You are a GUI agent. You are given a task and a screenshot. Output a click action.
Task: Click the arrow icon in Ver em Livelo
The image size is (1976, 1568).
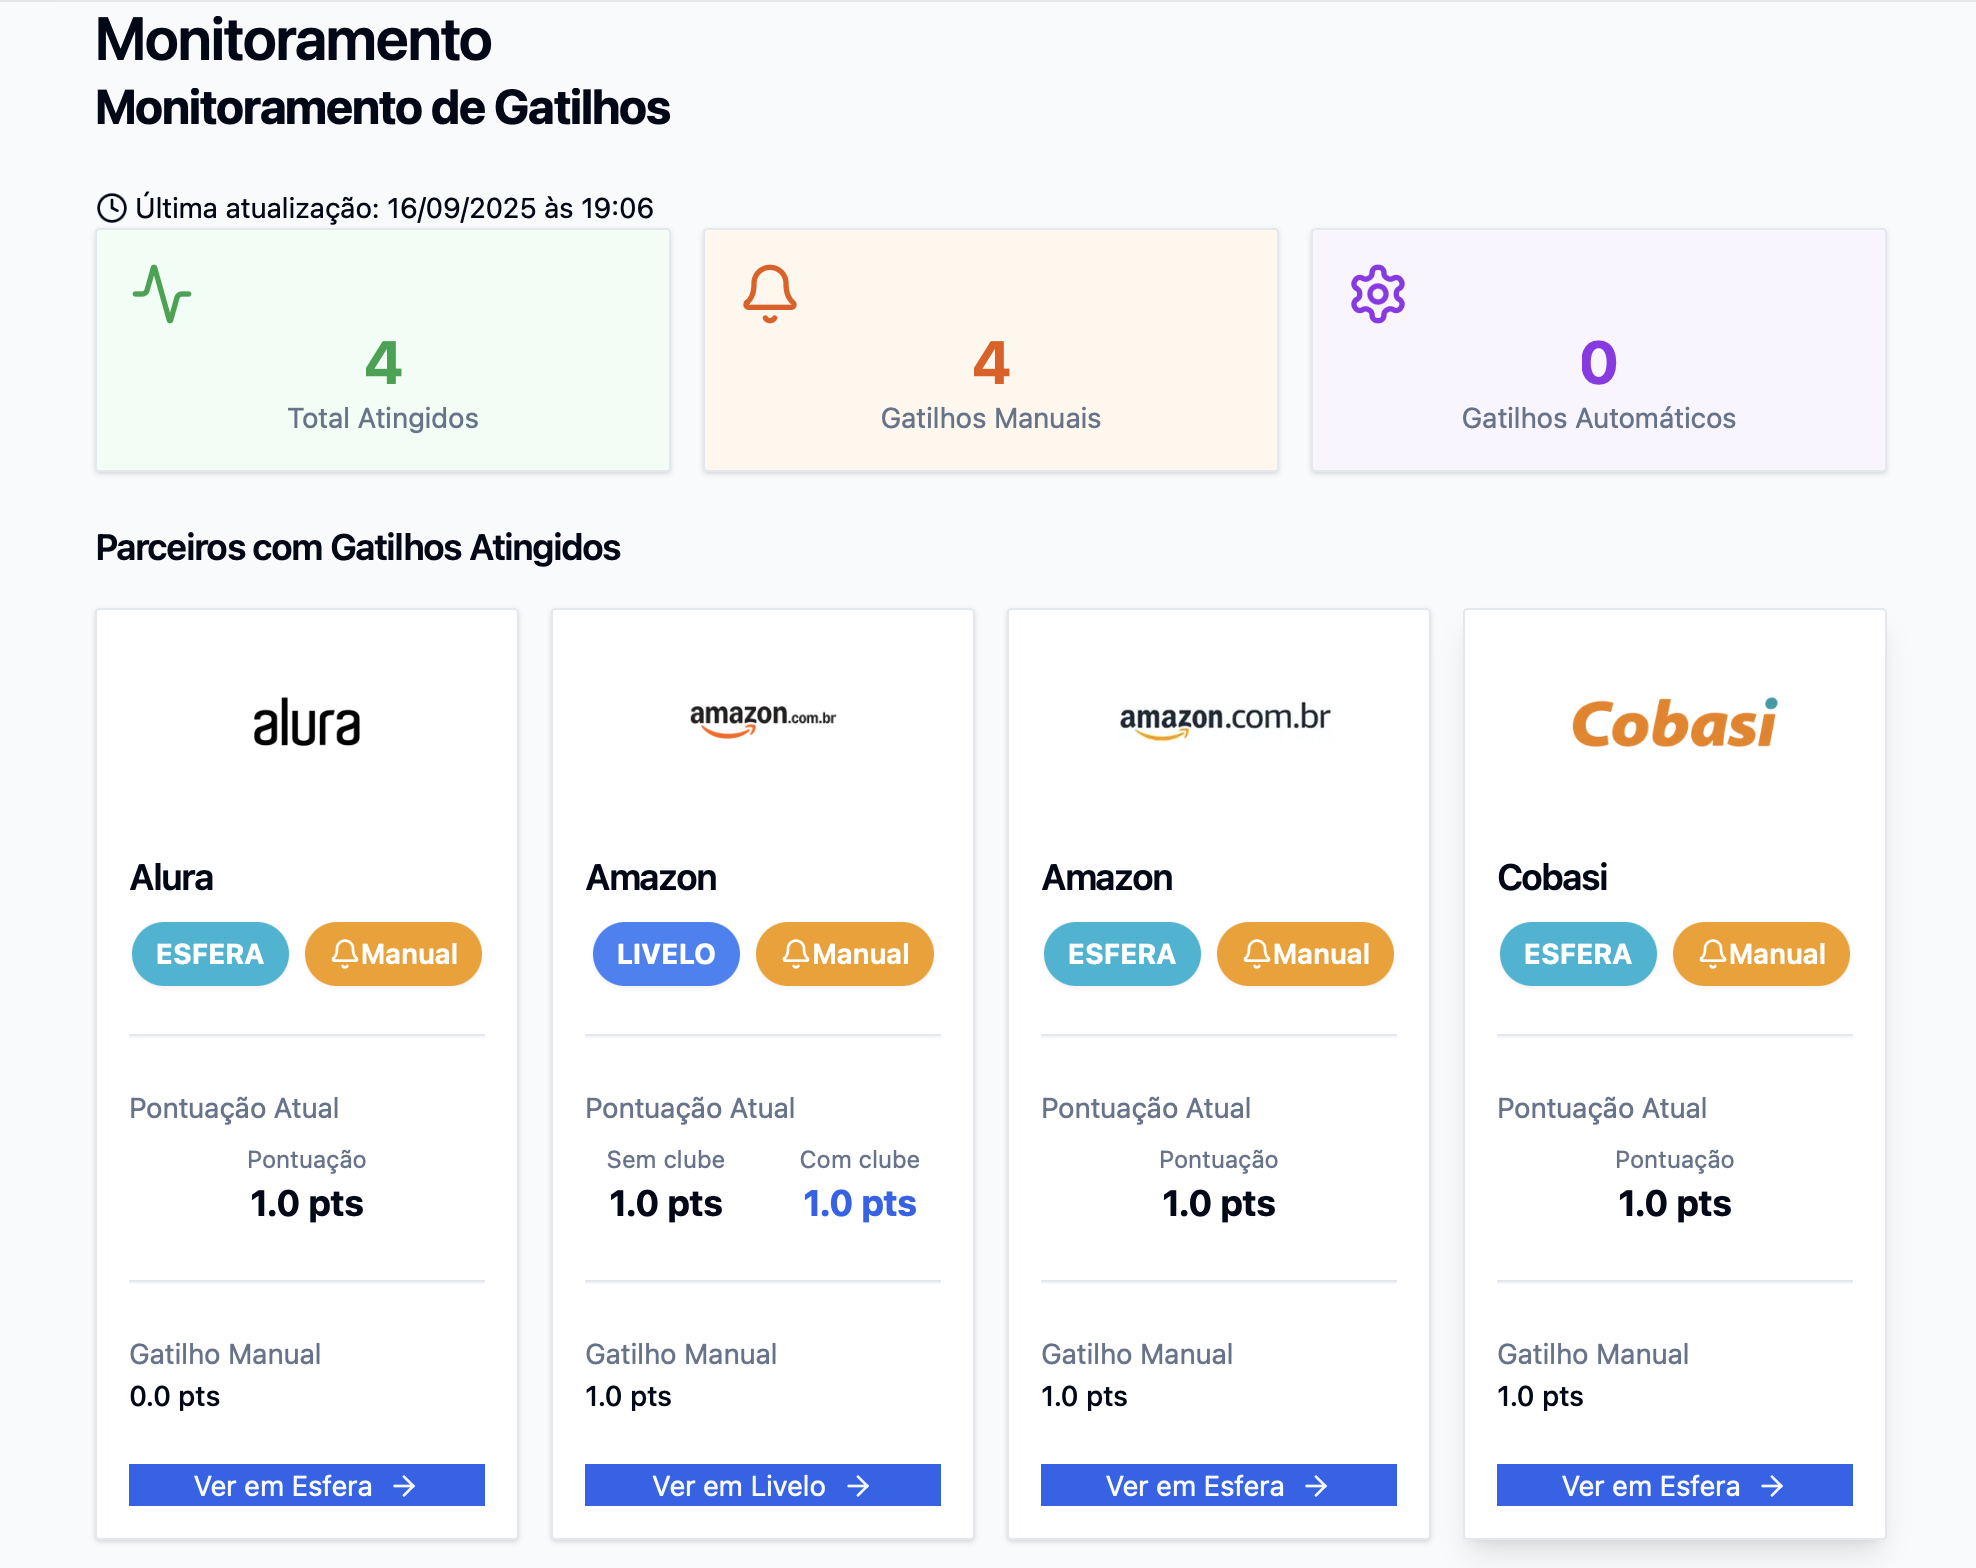point(858,1486)
